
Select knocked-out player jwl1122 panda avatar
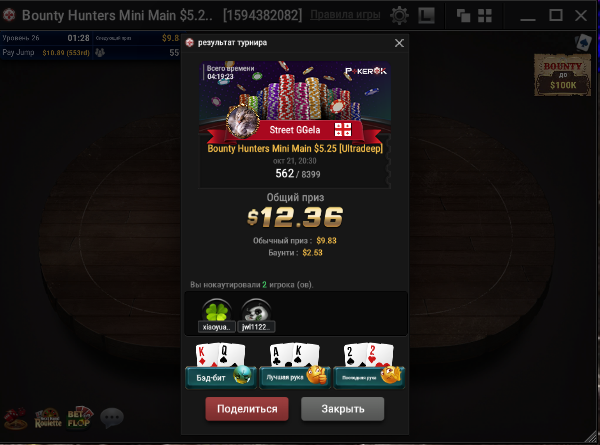coord(256,315)
